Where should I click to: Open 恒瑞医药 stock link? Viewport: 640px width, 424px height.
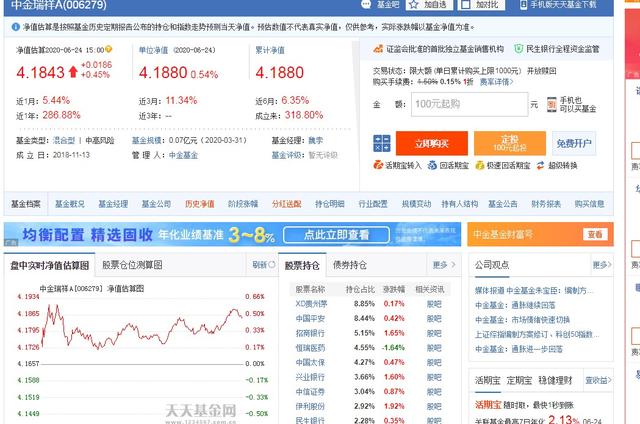[310, 348]
